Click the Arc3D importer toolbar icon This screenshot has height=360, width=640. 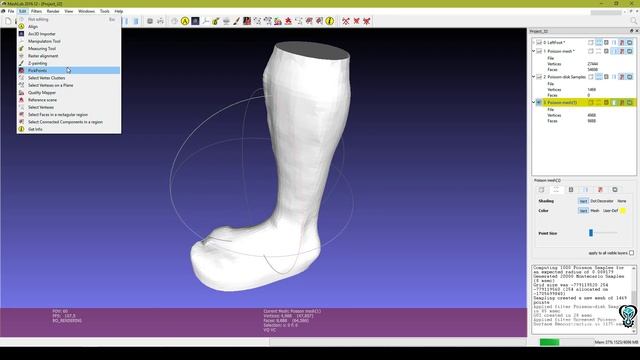(195, 21)
